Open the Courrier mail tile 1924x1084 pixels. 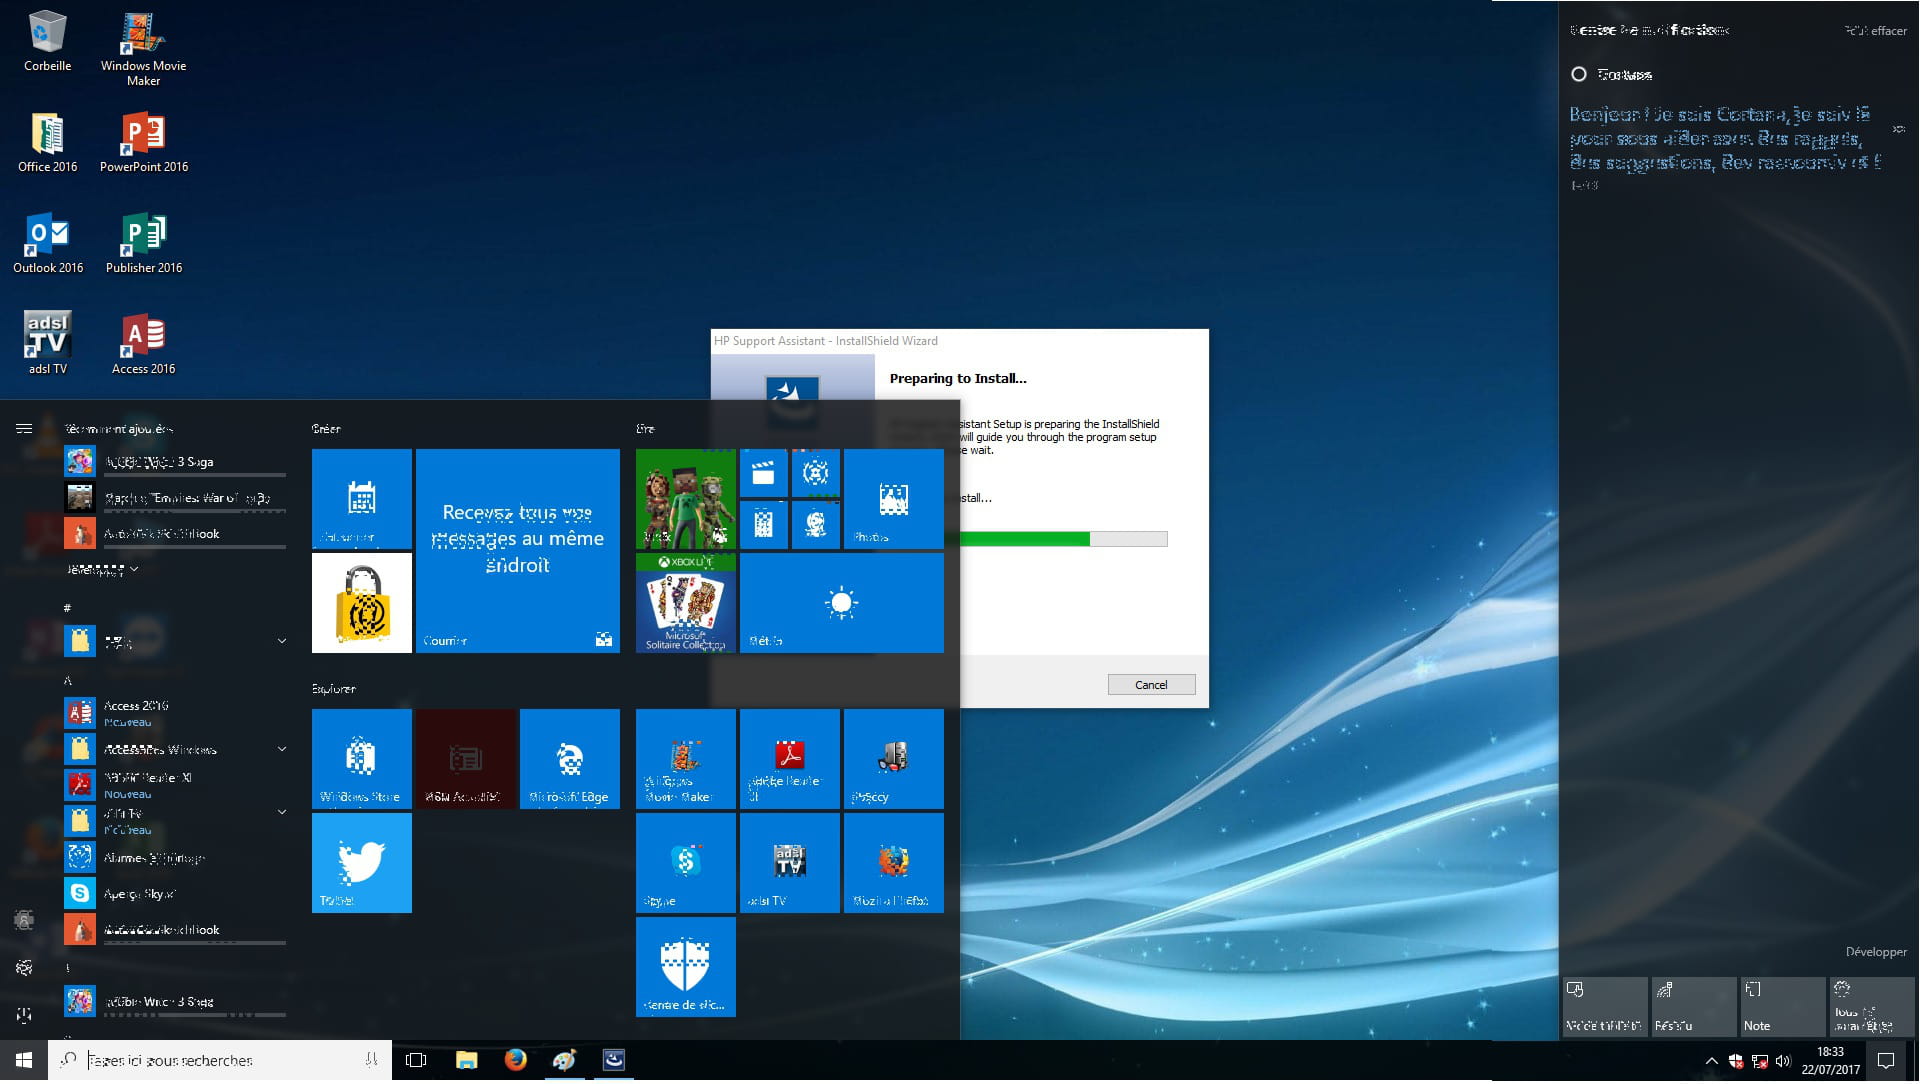[518, 552]
